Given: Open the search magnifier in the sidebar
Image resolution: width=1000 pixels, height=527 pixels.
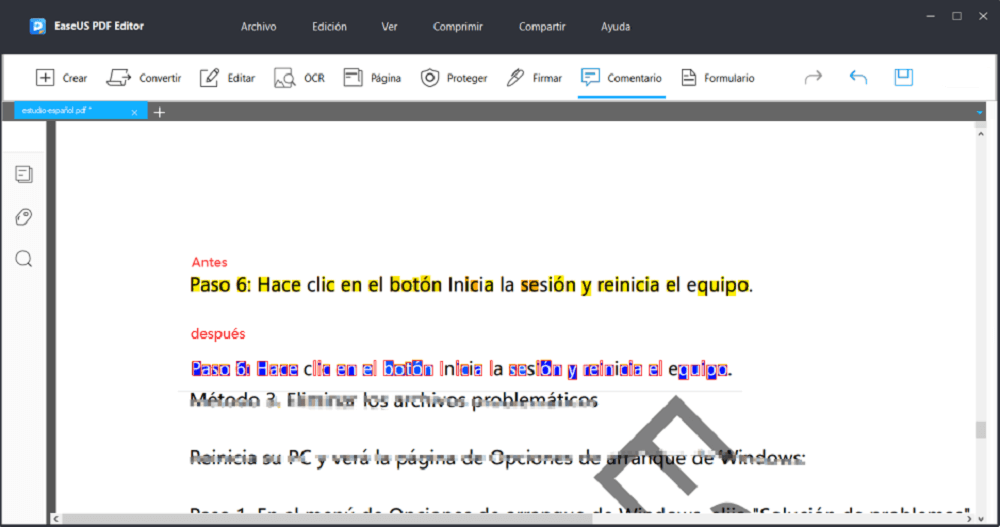Looking at the screenshot, I should [x=24, y=259].
